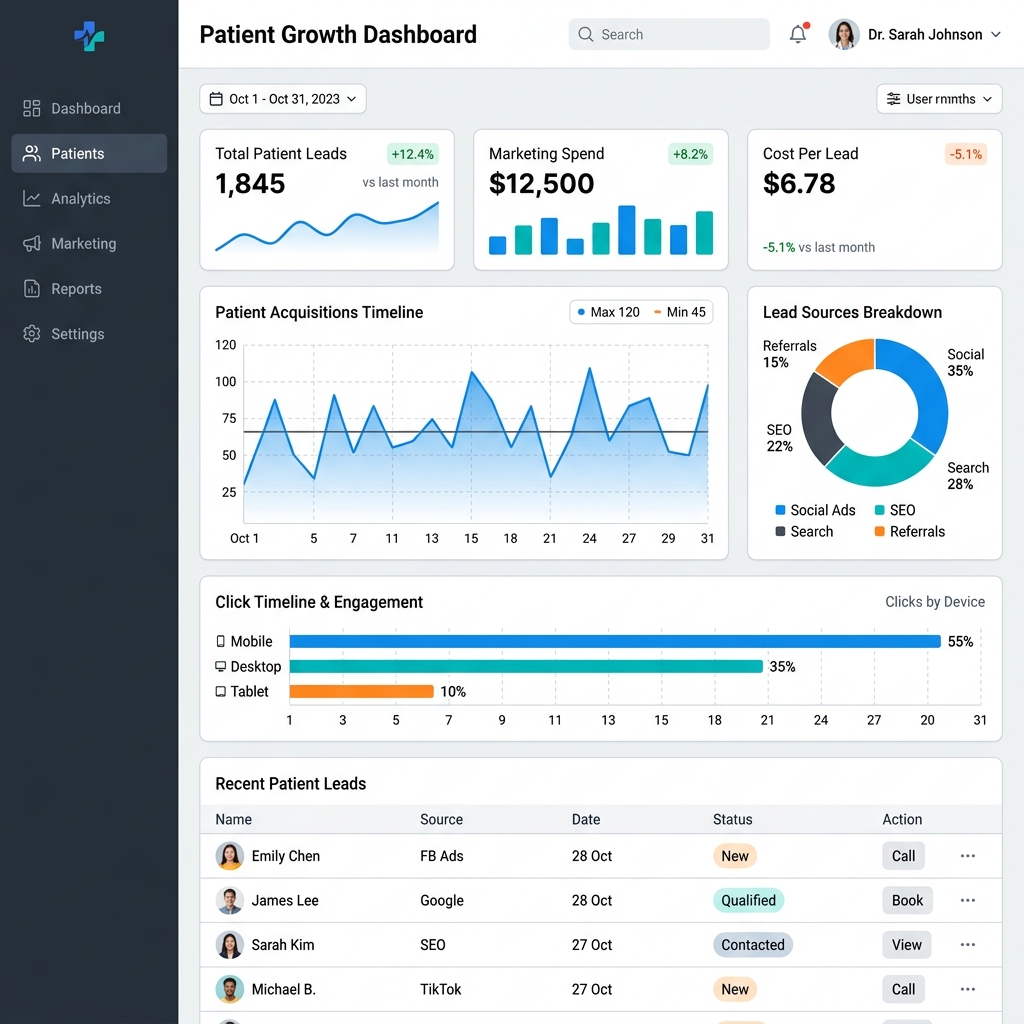
Task: Click the Settings gear icon
Action: tap(31, 334)
